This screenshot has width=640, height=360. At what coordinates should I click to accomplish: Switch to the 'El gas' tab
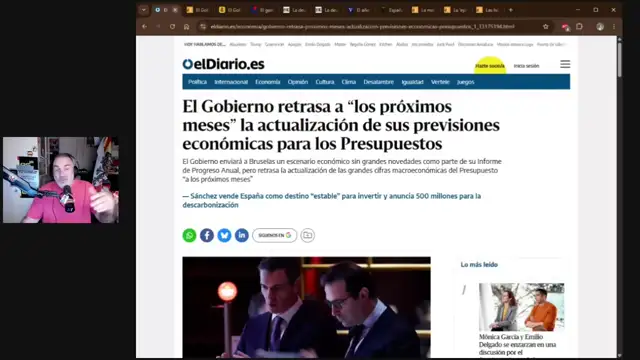tap(263, 10)
